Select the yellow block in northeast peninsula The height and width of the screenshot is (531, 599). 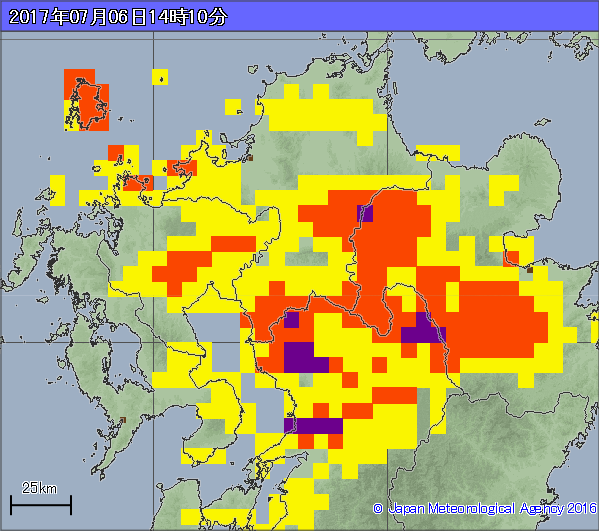[x=504, y=191]
